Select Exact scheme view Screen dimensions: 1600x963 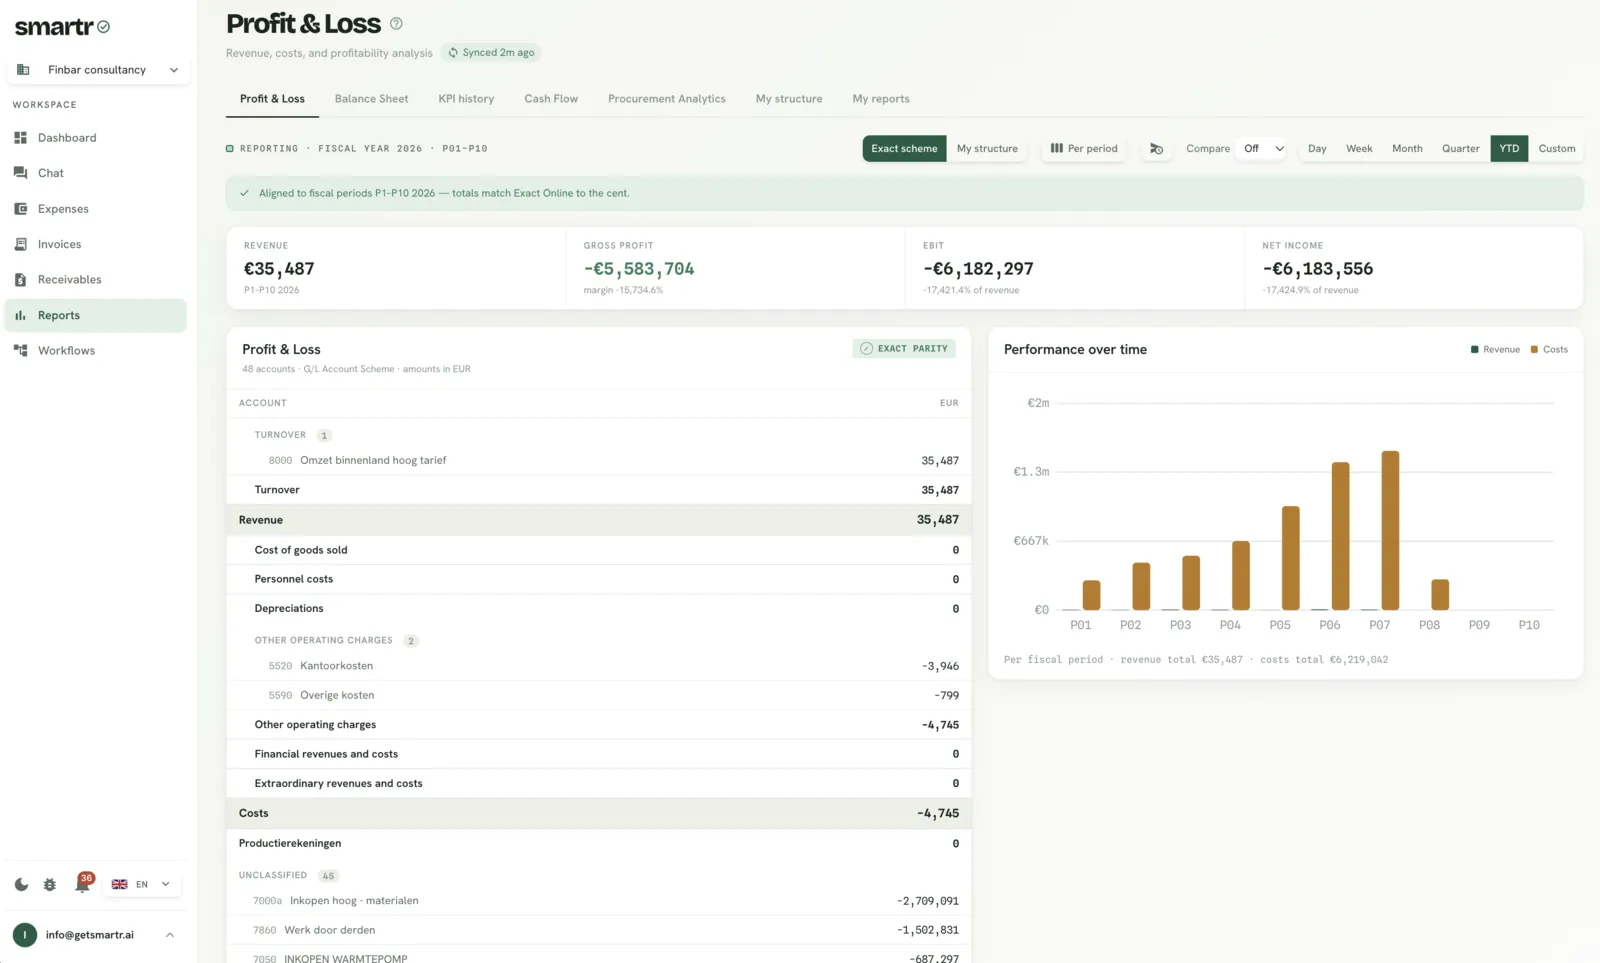(x=904, y=148)
